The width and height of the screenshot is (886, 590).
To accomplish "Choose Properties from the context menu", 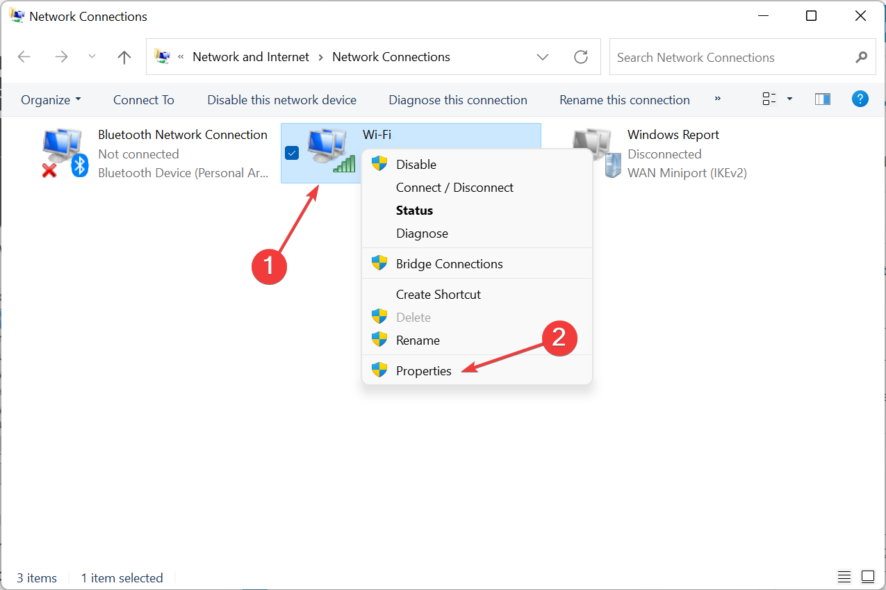I will [x=422, y=370].
